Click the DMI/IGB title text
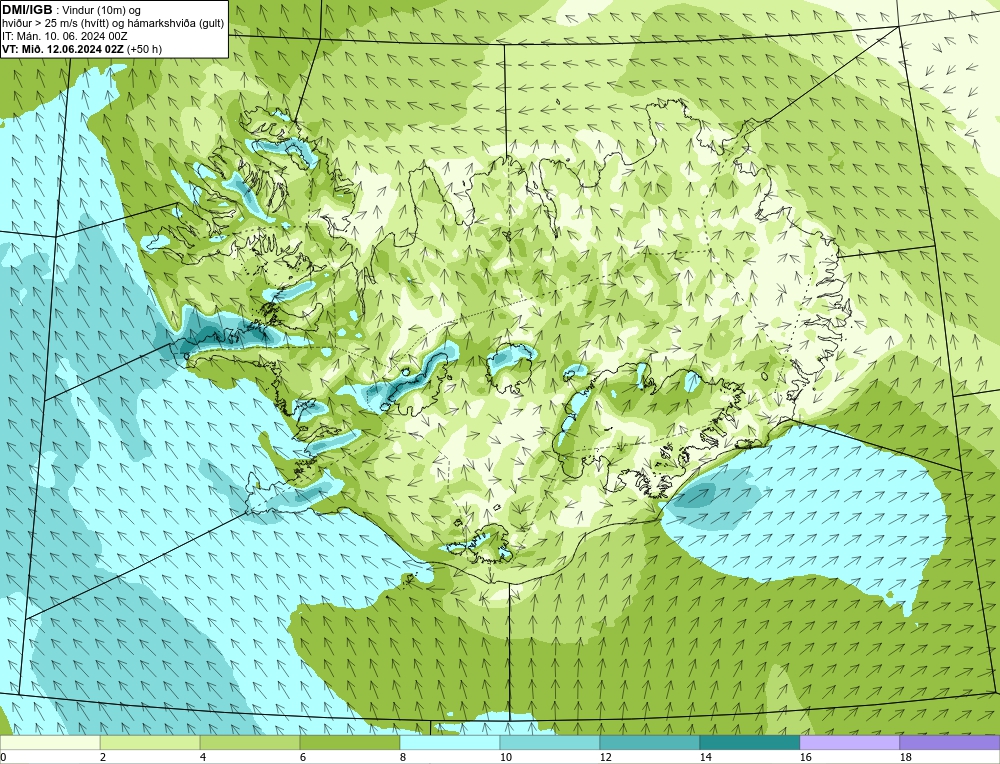 [x=27, y=10]
